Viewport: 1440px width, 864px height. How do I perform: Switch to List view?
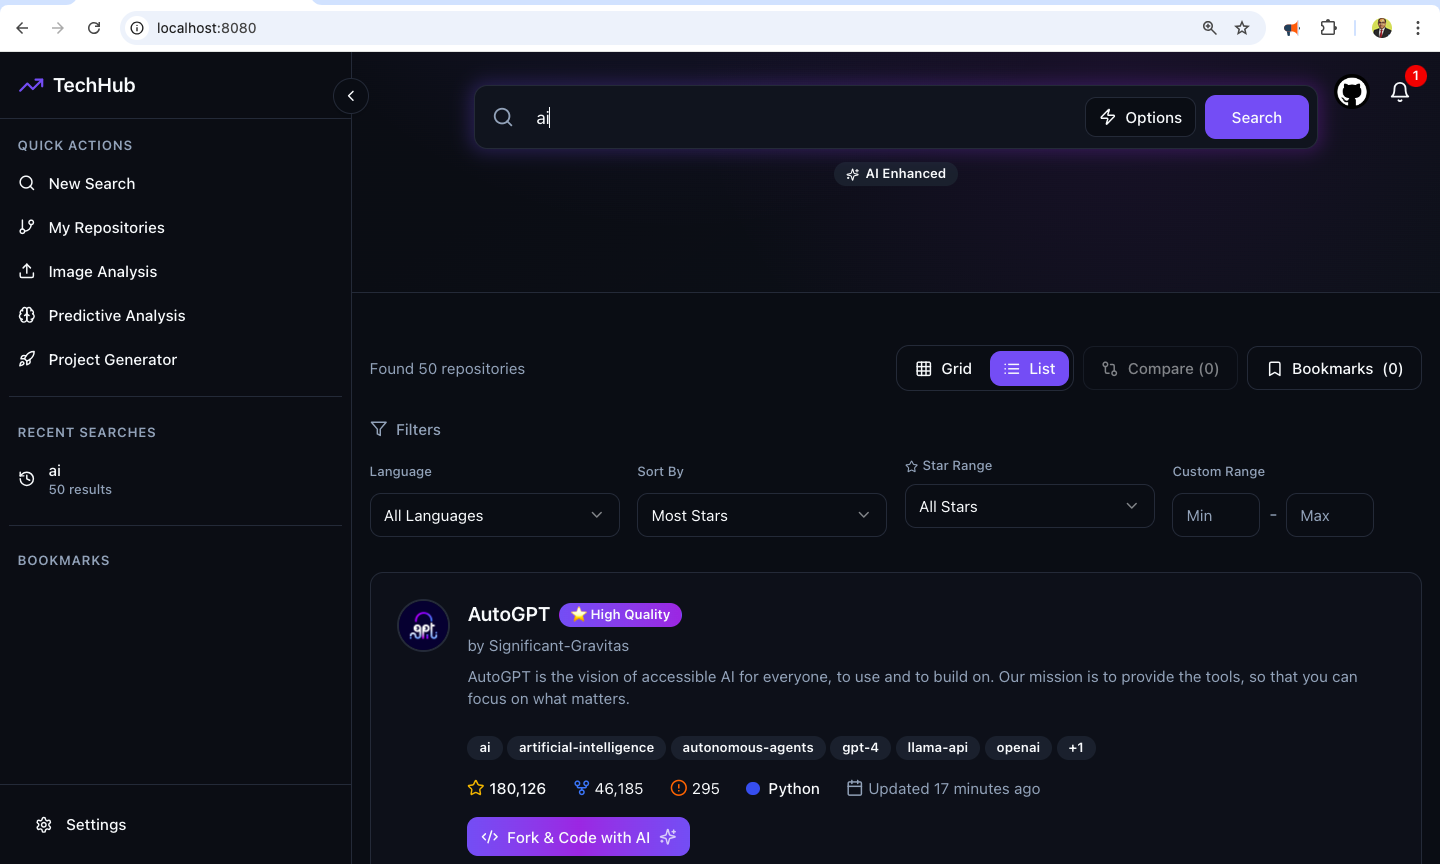point(1029,369)
